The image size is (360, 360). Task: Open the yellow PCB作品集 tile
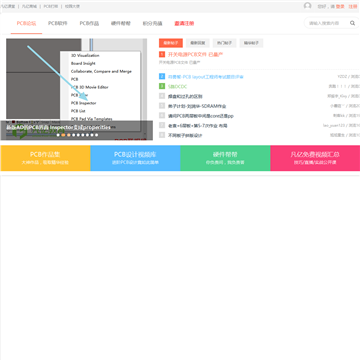pos(45,158)
